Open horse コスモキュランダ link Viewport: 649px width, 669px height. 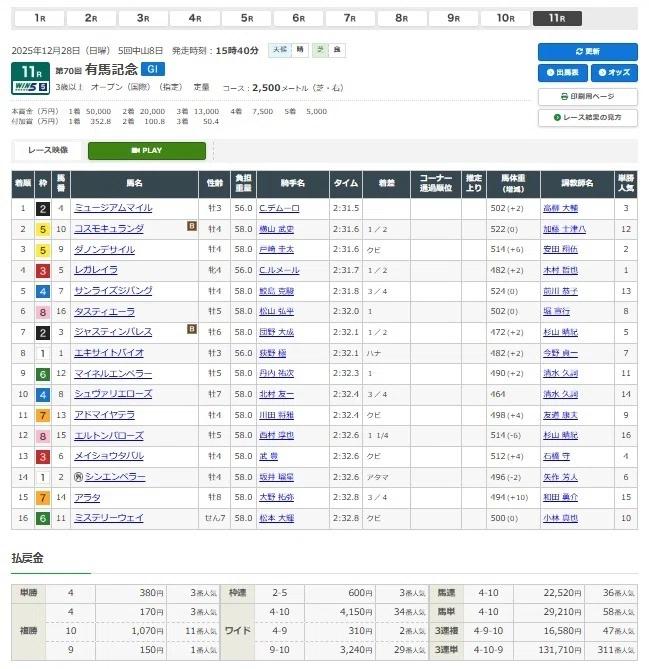[109, 229]
